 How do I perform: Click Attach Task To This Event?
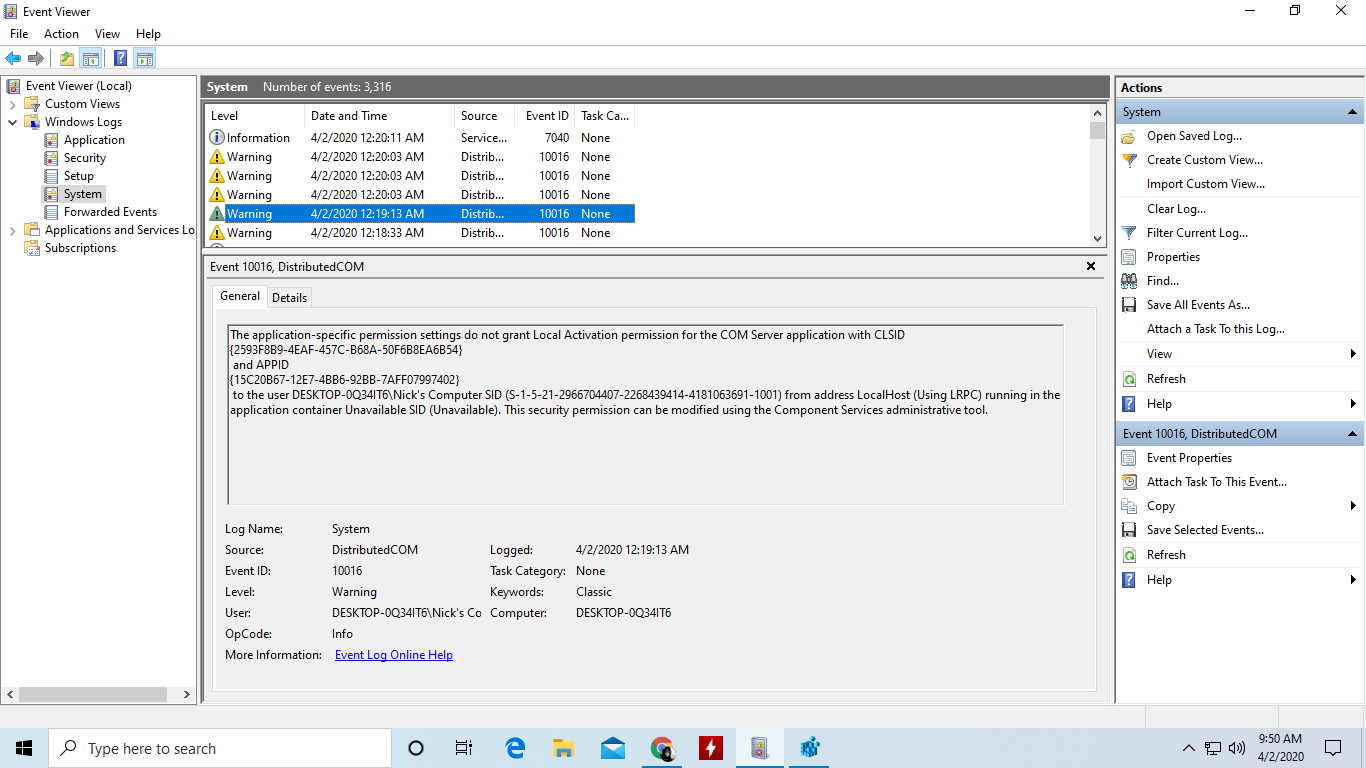1217,482
